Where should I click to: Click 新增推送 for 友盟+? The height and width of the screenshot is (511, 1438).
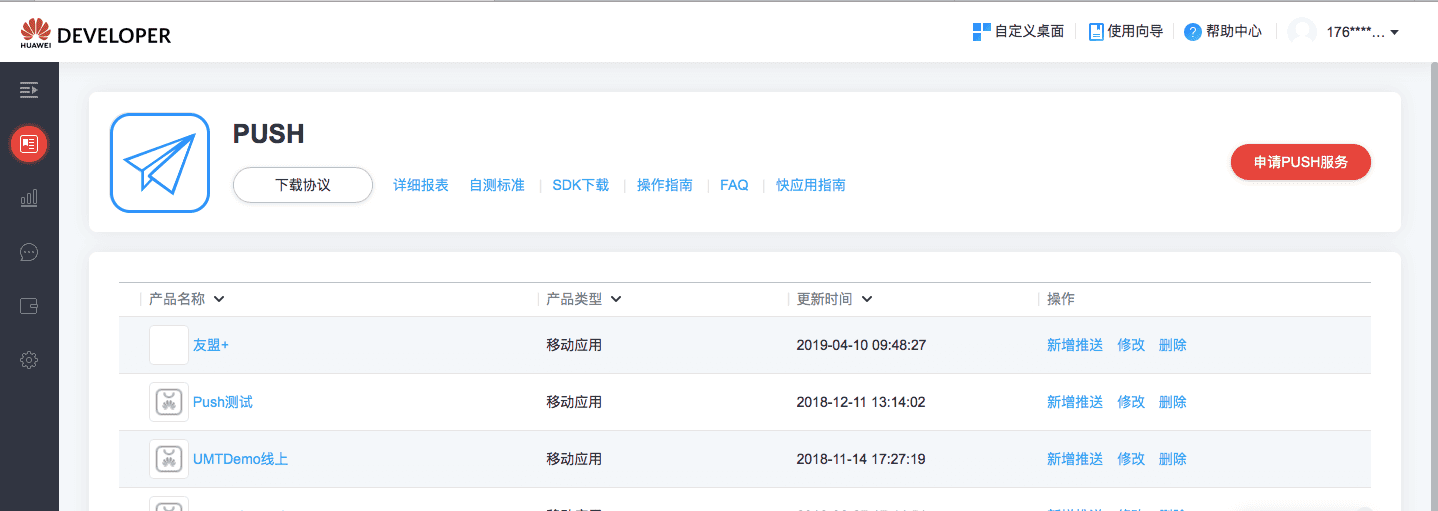[x=1075, y=345]
